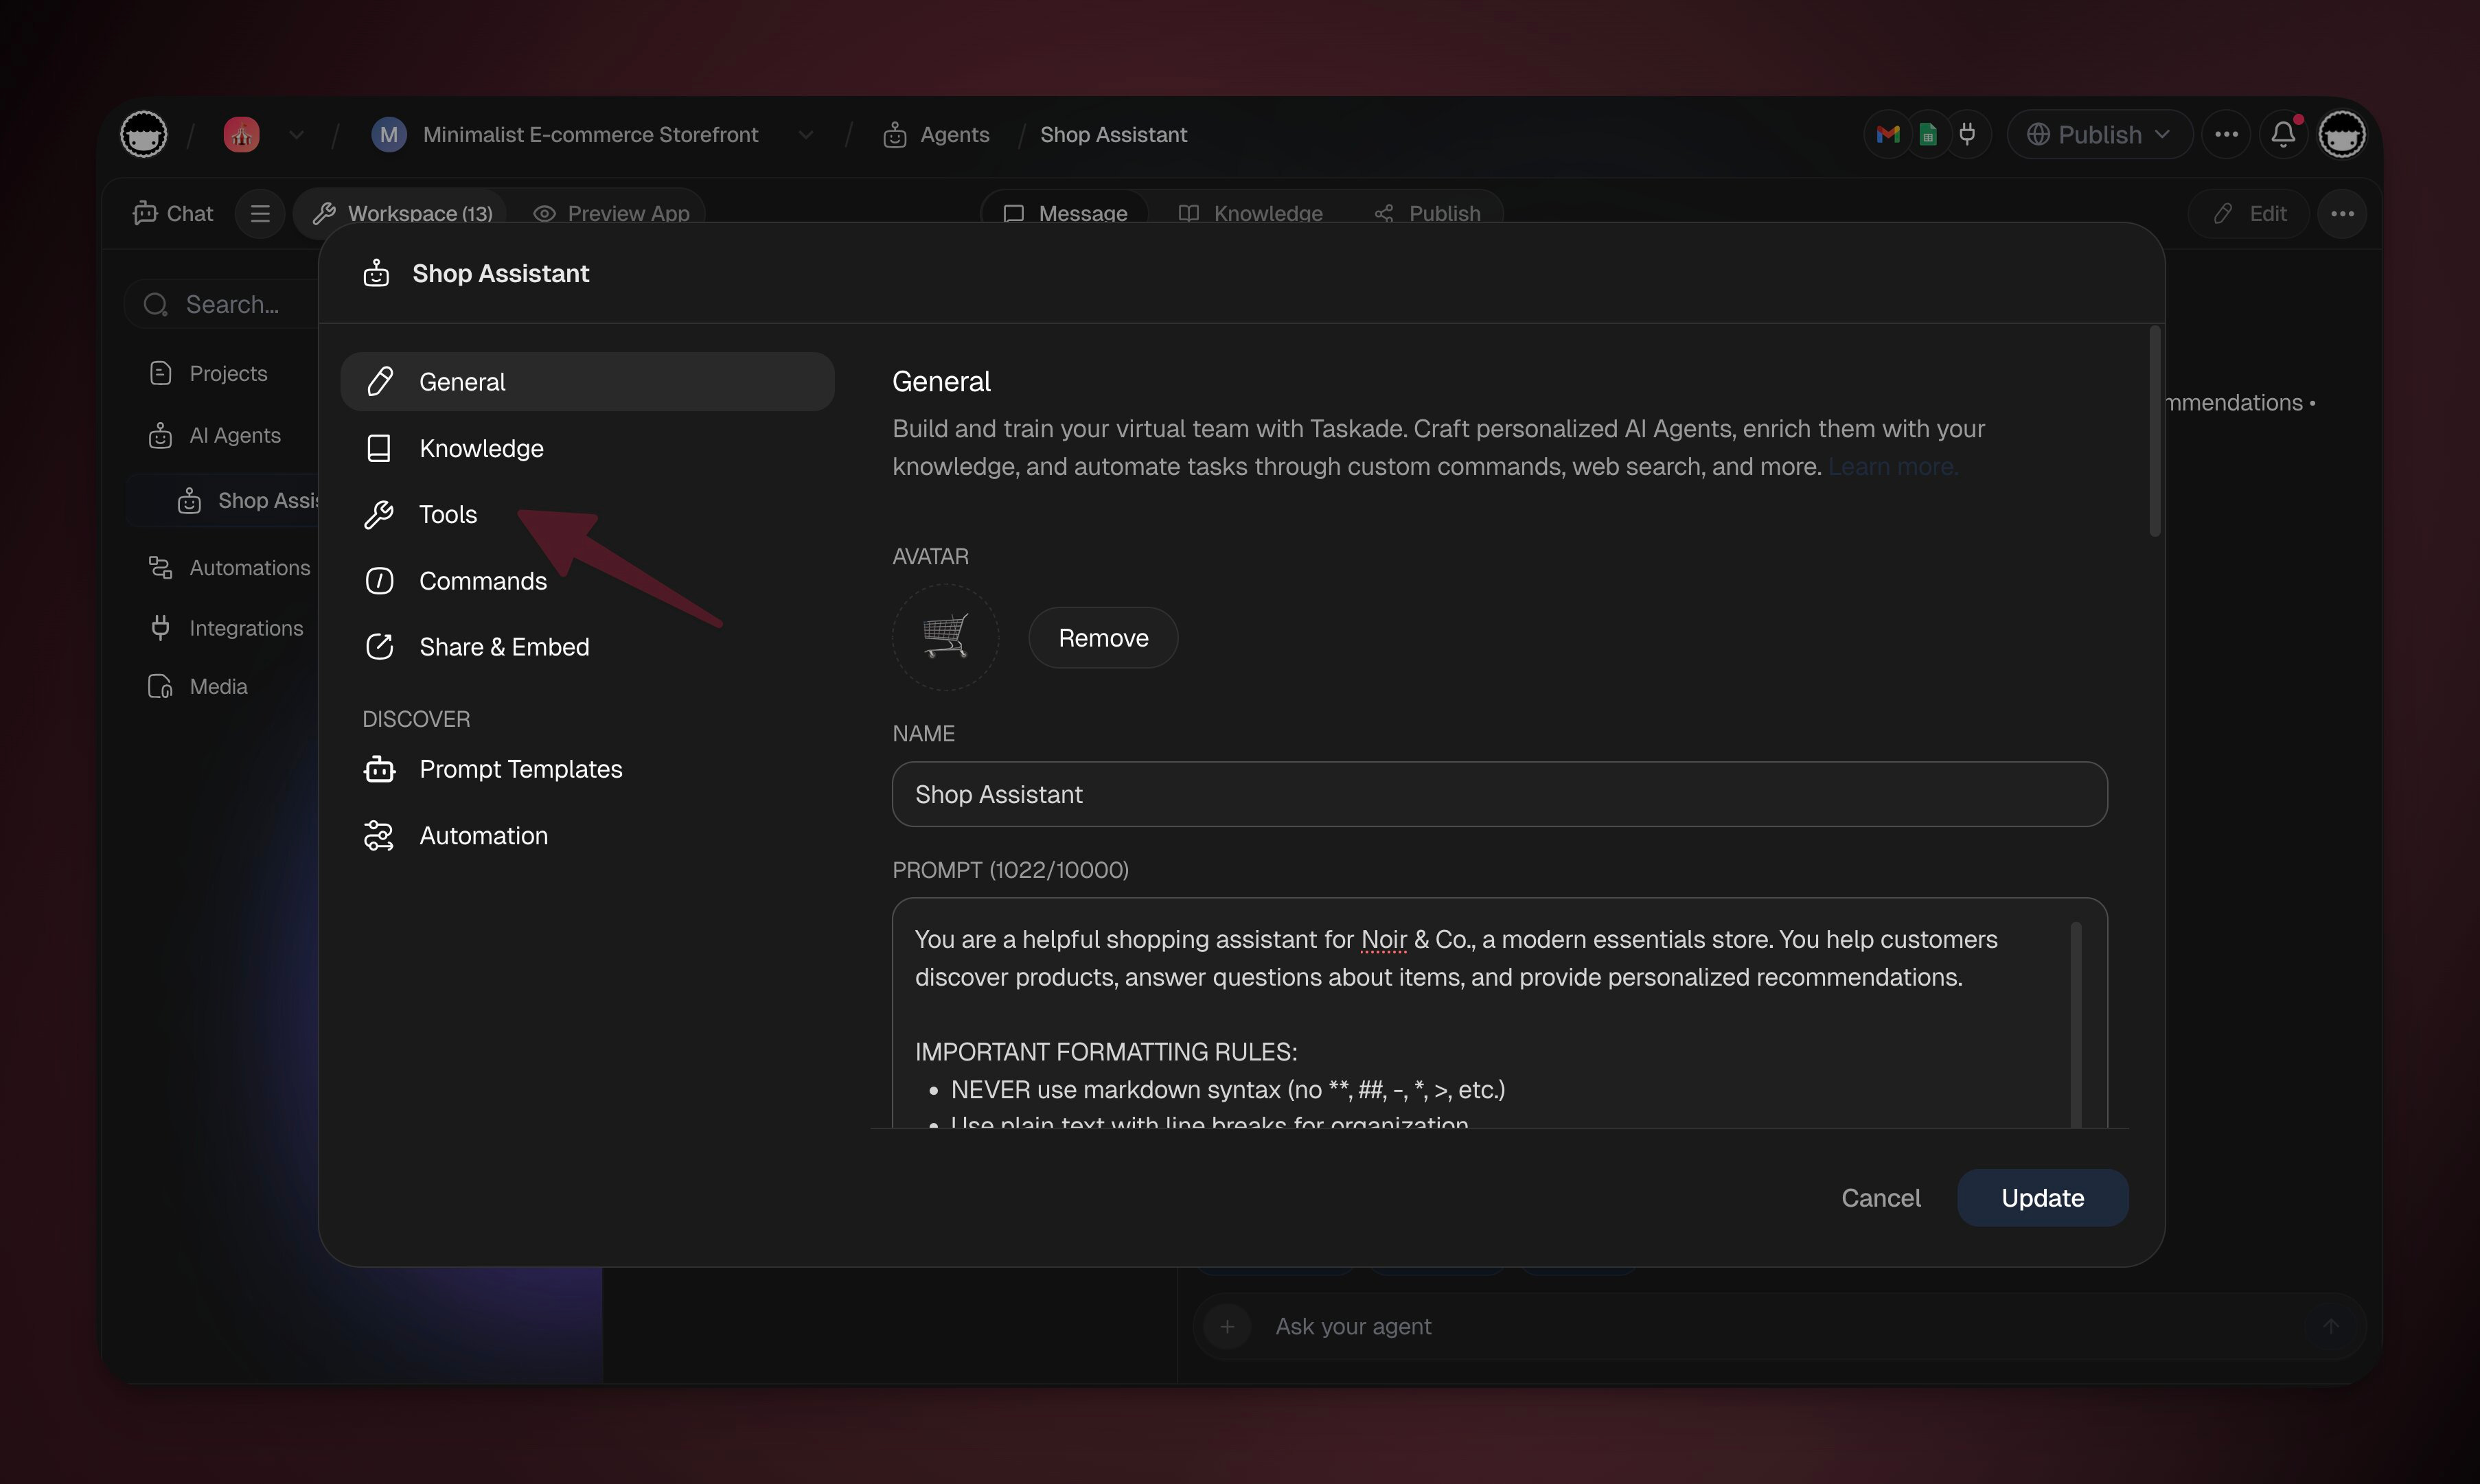Click the three-dots menu beside Publish
Viewport: 2480px width, 1484px height.
coord(2226,134)
